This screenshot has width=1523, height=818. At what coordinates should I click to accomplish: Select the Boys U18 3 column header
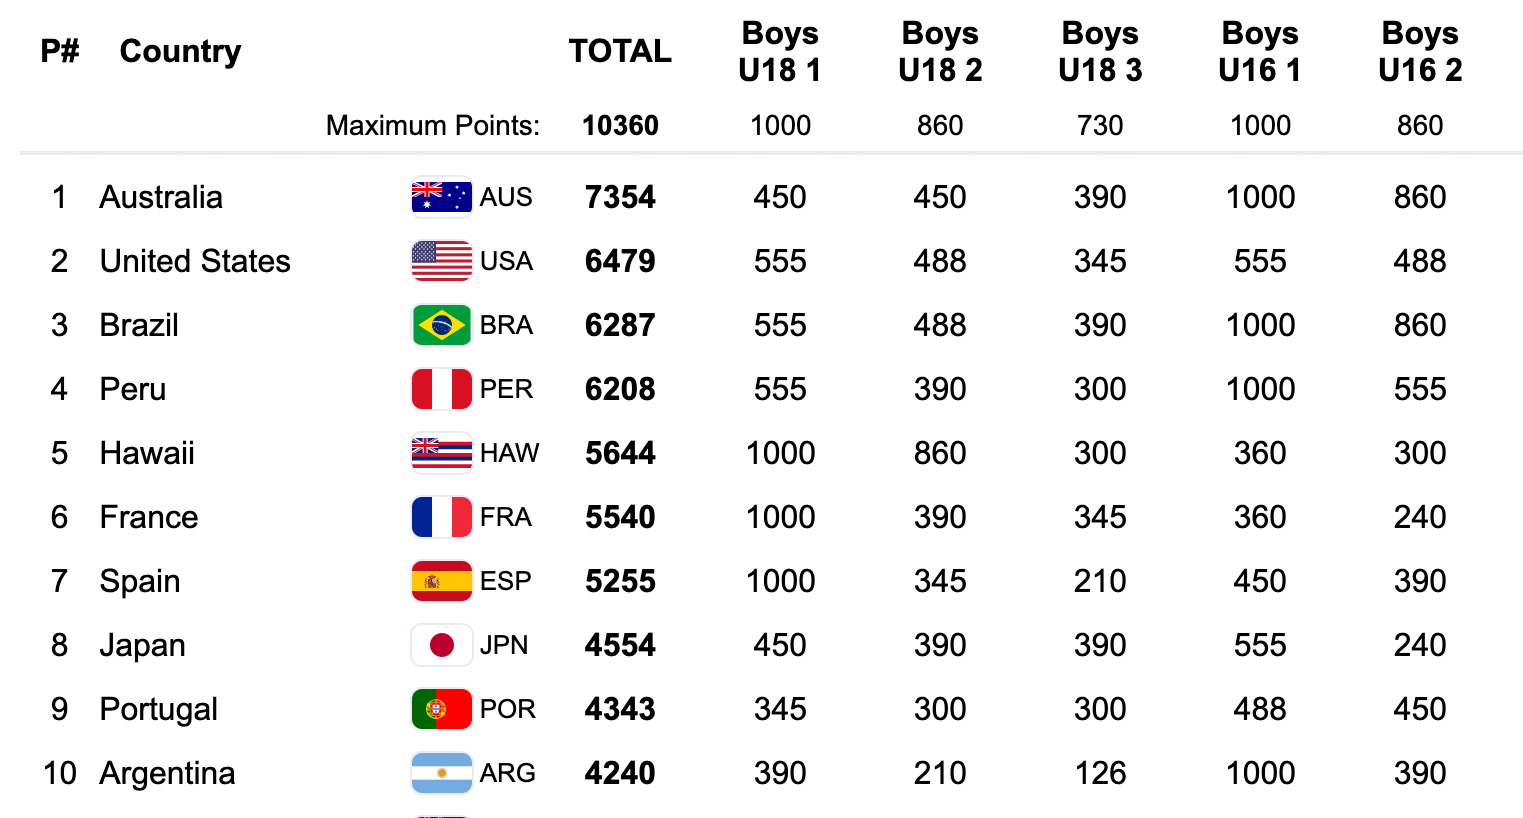tap(1100, 51)
